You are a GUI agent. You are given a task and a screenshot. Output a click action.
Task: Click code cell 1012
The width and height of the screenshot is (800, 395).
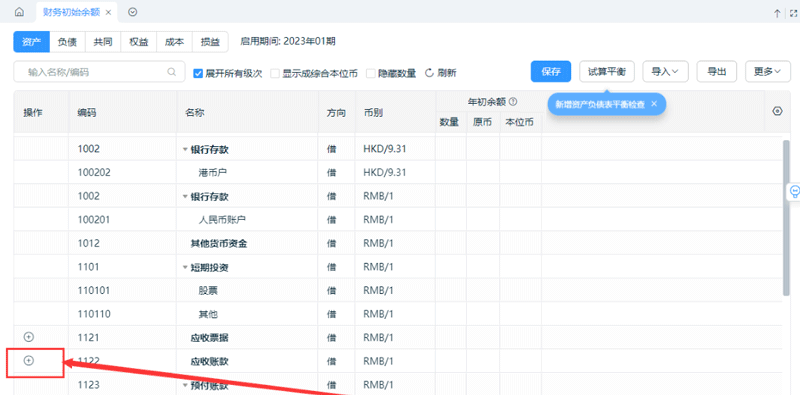88,243
